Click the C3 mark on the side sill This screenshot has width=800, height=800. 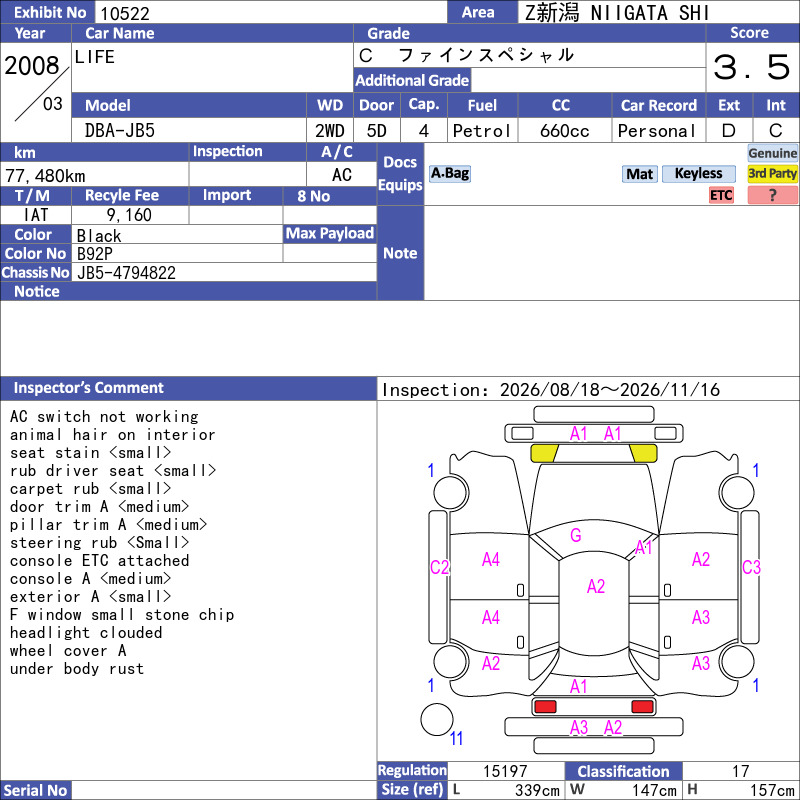pos(751,567)
